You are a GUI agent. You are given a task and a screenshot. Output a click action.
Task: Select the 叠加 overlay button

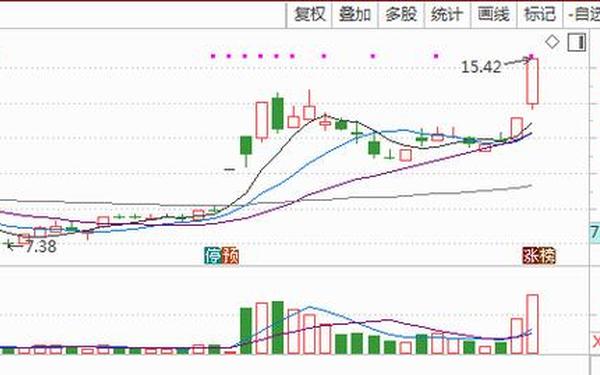[x=355, y=15]
